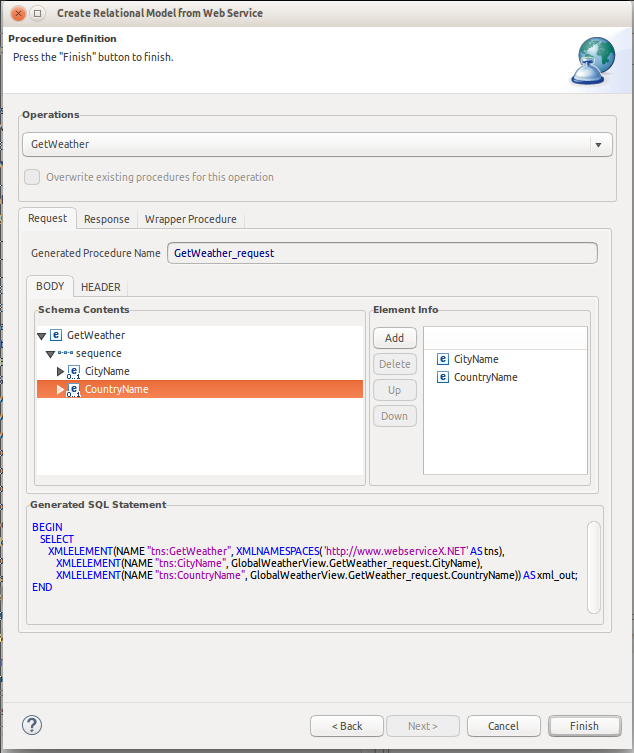Image resolution: width=634 pixels, height=753 pixels.
Task: Switch to the Response tab
Action: [x=106, y=219]
